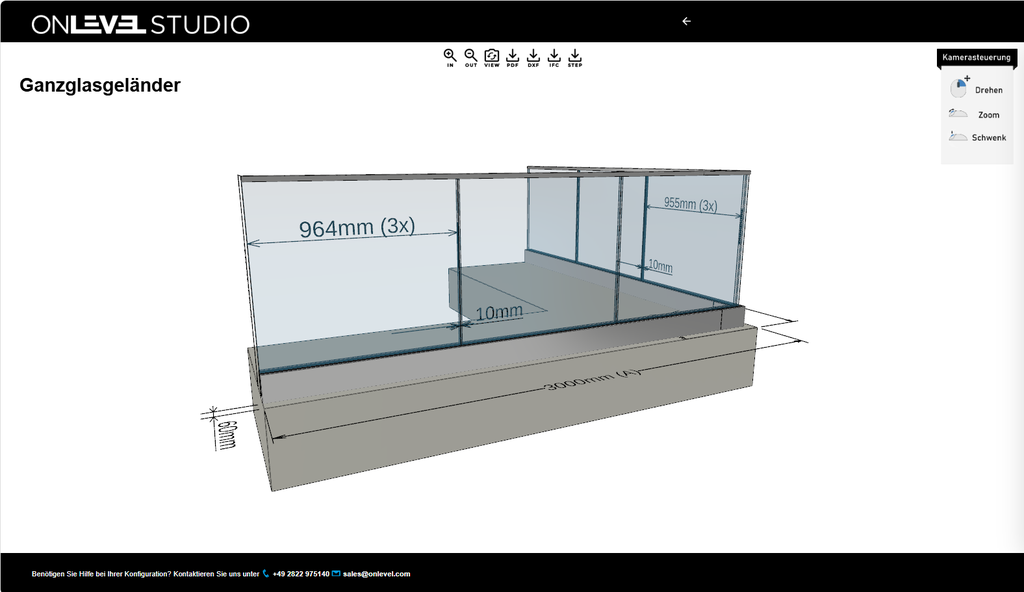Click the Zoom In magnifier icon
1024x592 pixels.
(x=450, y=58)
